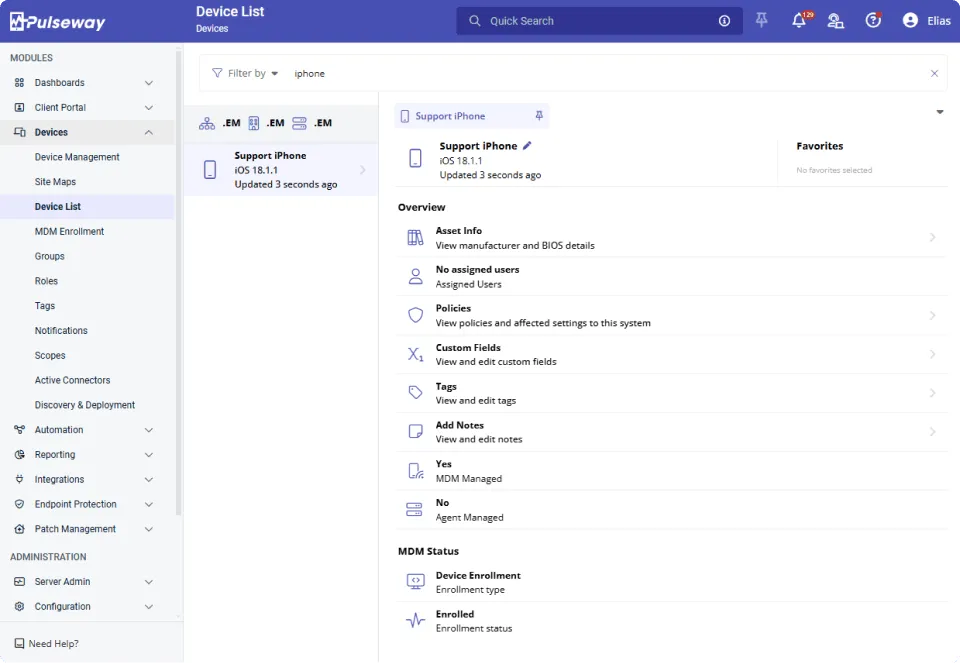The width and height of the screenshot is (960, 663).
Task: Open Discovery & Deployment
Action: click(84, 405)
